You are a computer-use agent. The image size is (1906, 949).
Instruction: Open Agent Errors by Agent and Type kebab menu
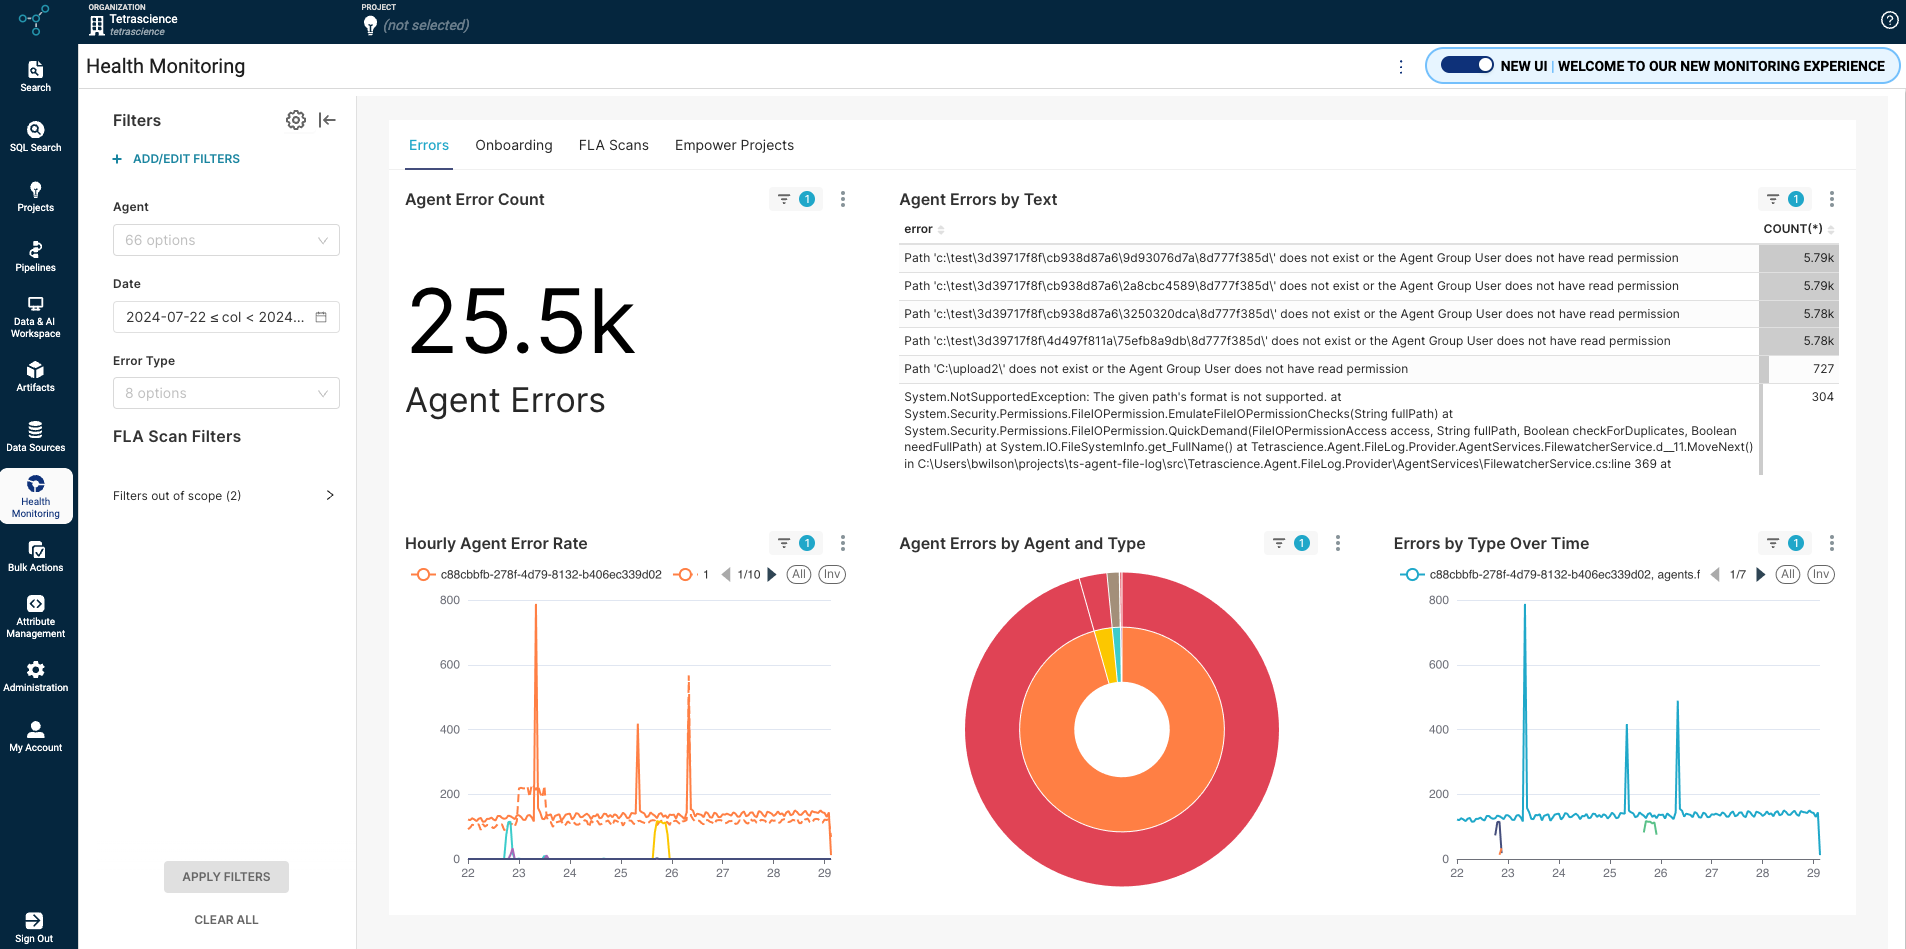(x=1338, y=543)
